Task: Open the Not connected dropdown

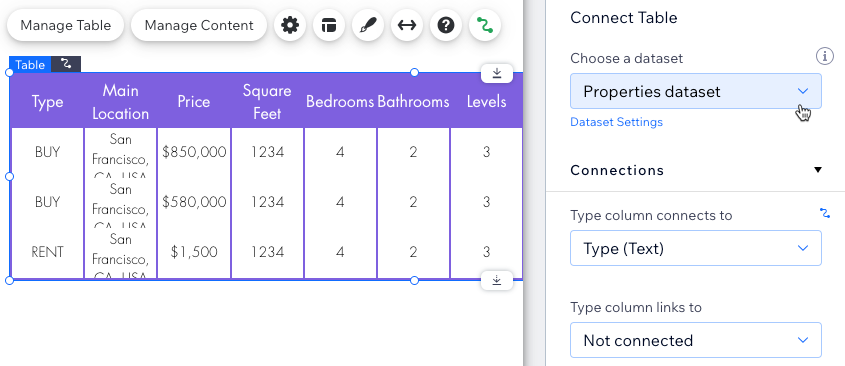Action: tap(696, 340)
